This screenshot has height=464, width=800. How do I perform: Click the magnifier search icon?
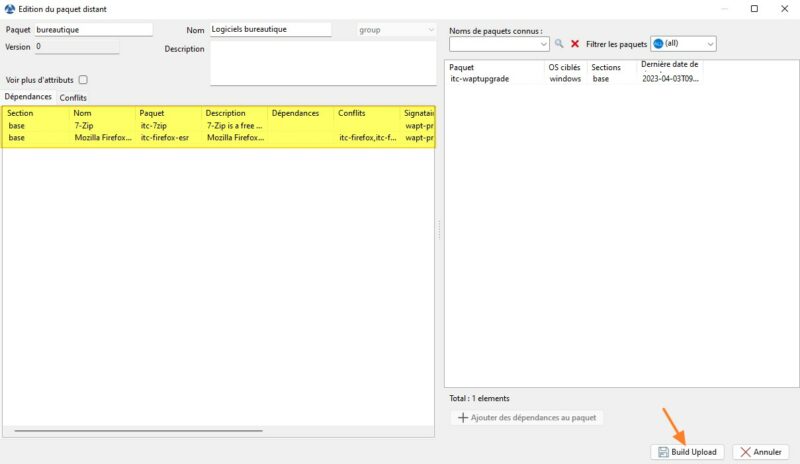pos(559,44)
